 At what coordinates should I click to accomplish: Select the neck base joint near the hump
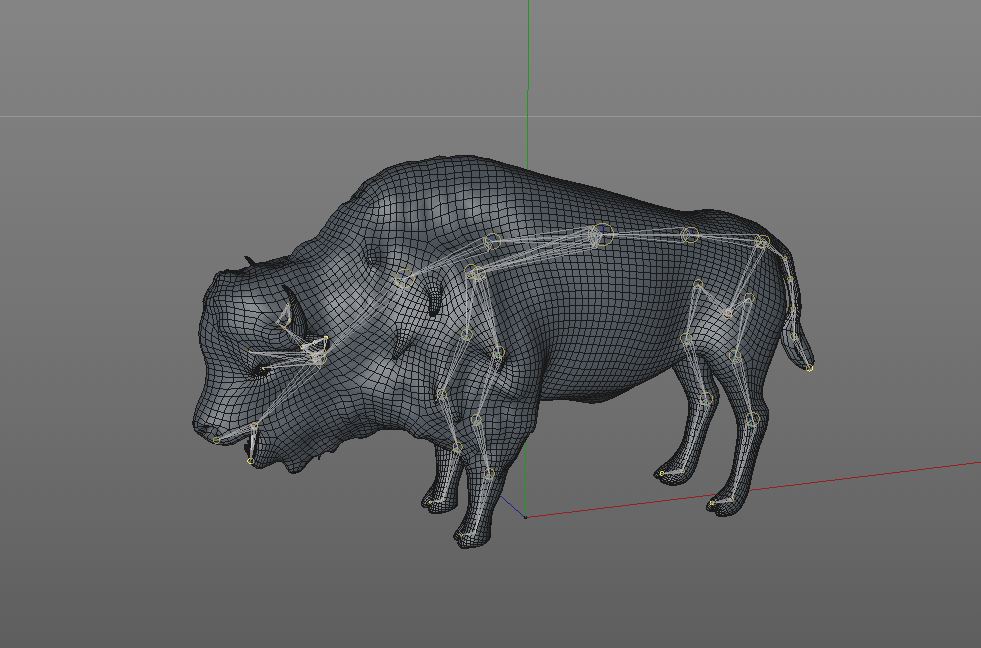pos(492,241)
